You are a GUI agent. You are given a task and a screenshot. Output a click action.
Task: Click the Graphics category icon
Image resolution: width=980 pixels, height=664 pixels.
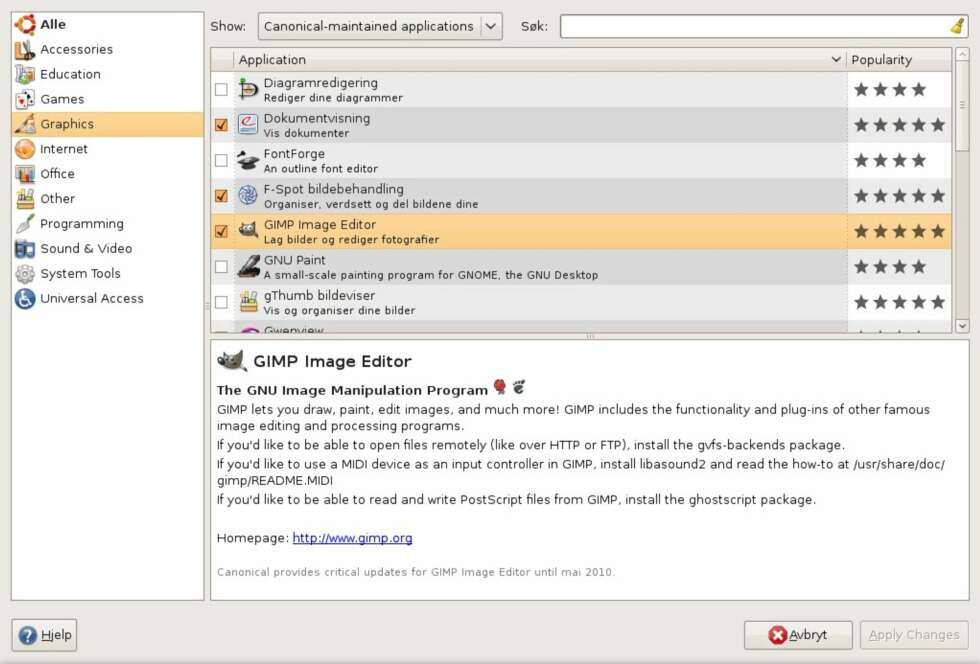(25, 124)
